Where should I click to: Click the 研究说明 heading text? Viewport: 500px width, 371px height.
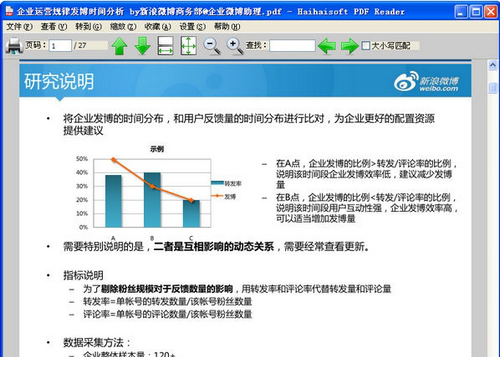pos(59,81)
